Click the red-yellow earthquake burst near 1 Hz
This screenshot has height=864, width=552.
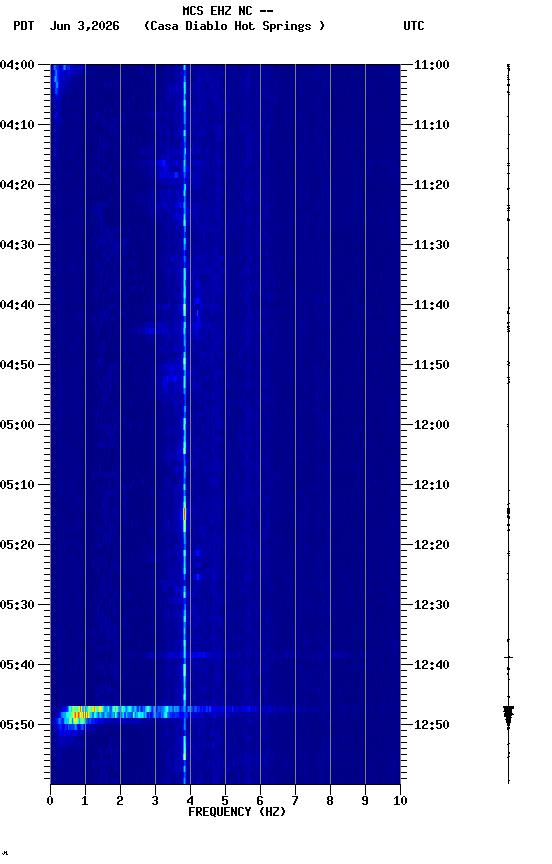click(80, 715)
